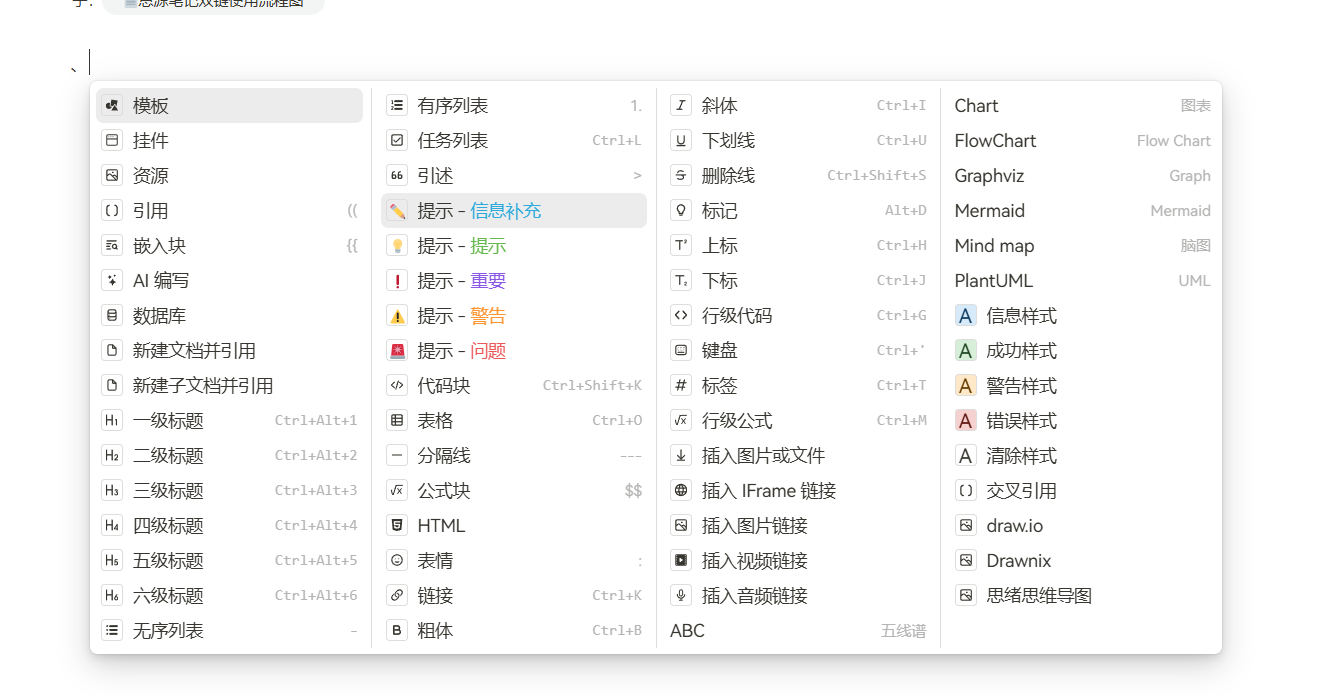
Task: Click the 数据库 database icon
Action: [x=112, y=316]
